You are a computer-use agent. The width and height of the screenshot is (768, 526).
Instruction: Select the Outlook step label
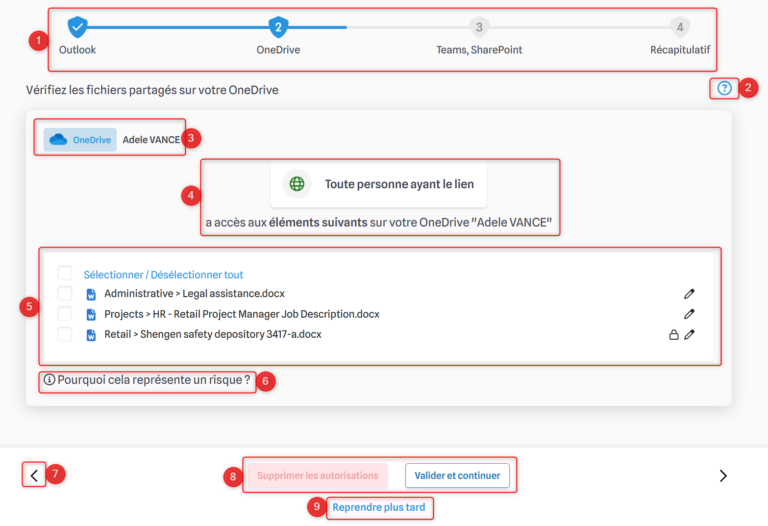click(x=77, y=50)
